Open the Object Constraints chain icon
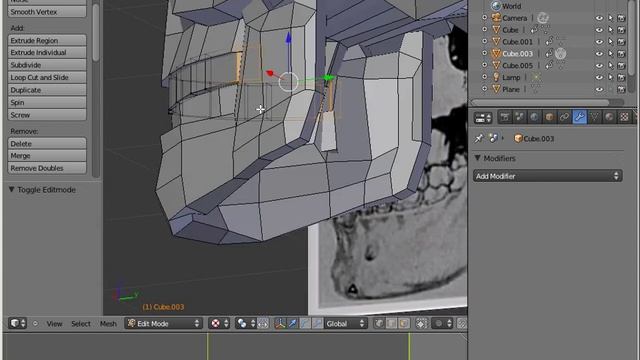 pos(564,118)
